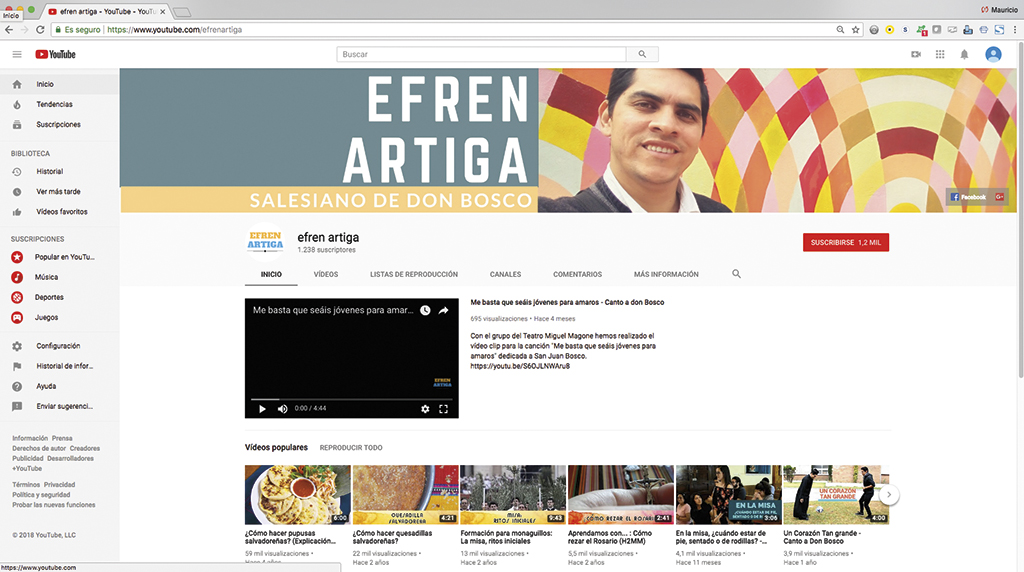The width and height of the screenshot is (1024, 572).
Task: Click the page vertical scrollbar
Action: (1020, 209)
